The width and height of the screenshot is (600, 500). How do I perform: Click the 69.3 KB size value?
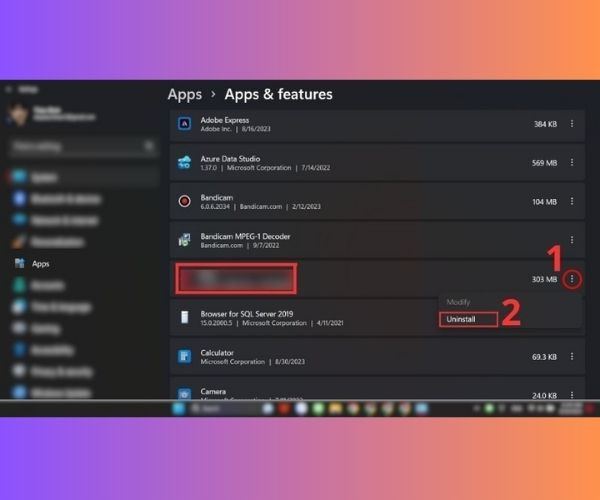coord(544,357)
